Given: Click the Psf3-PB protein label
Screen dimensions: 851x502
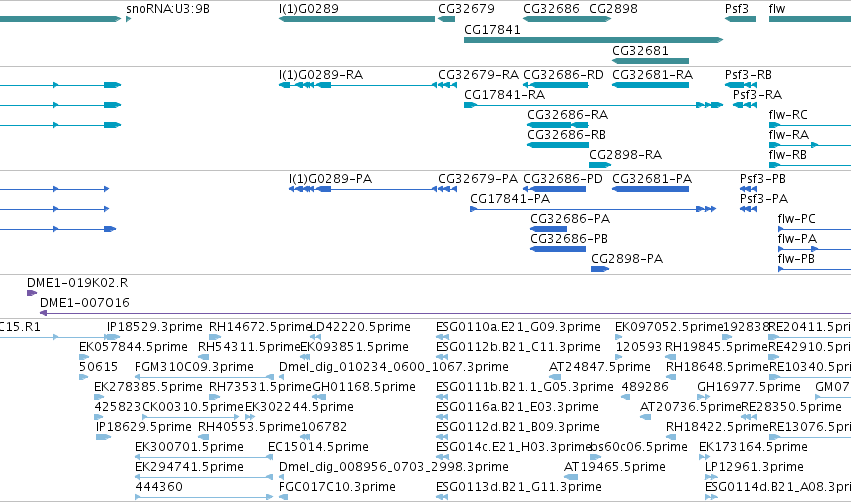Looking at the screenshot, I should click(x=763, y=179).
